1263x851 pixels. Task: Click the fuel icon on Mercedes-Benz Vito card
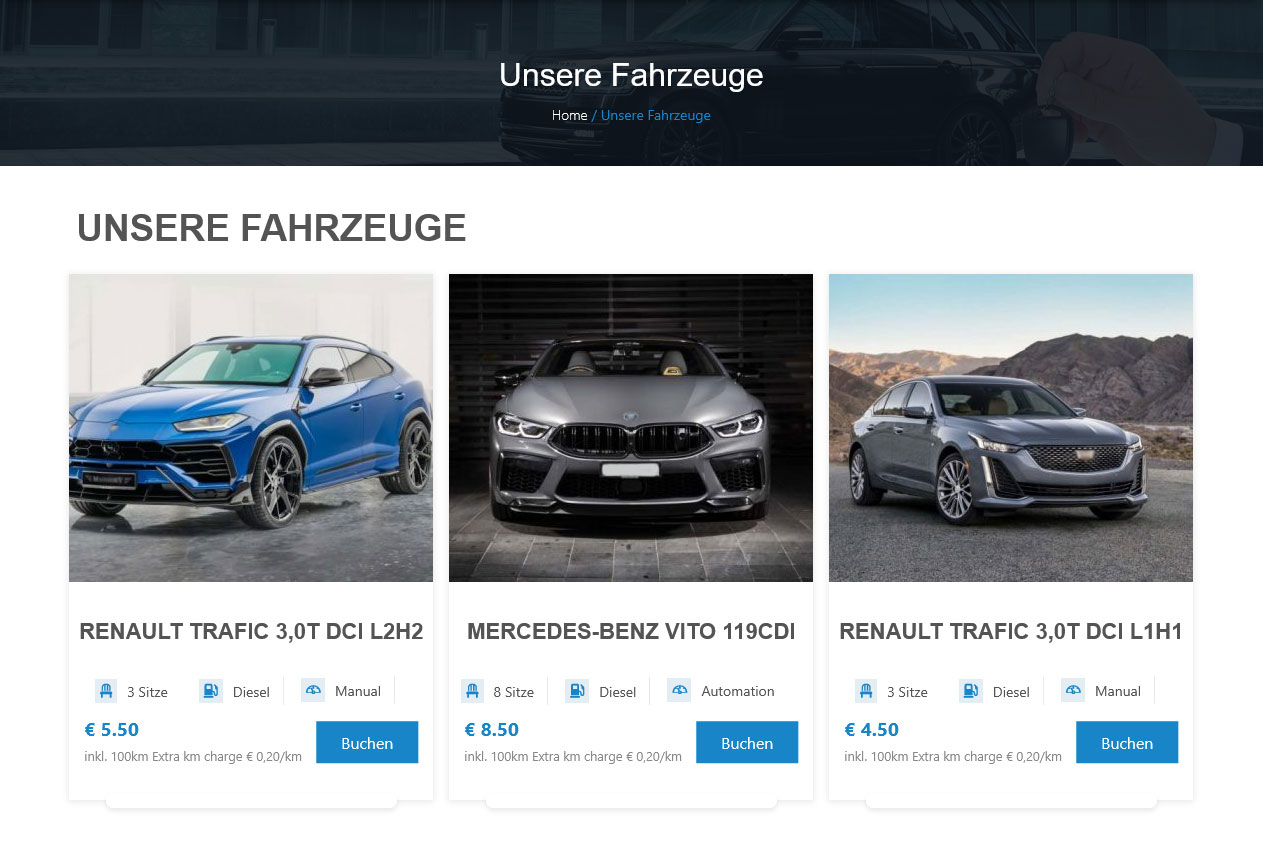577,691
